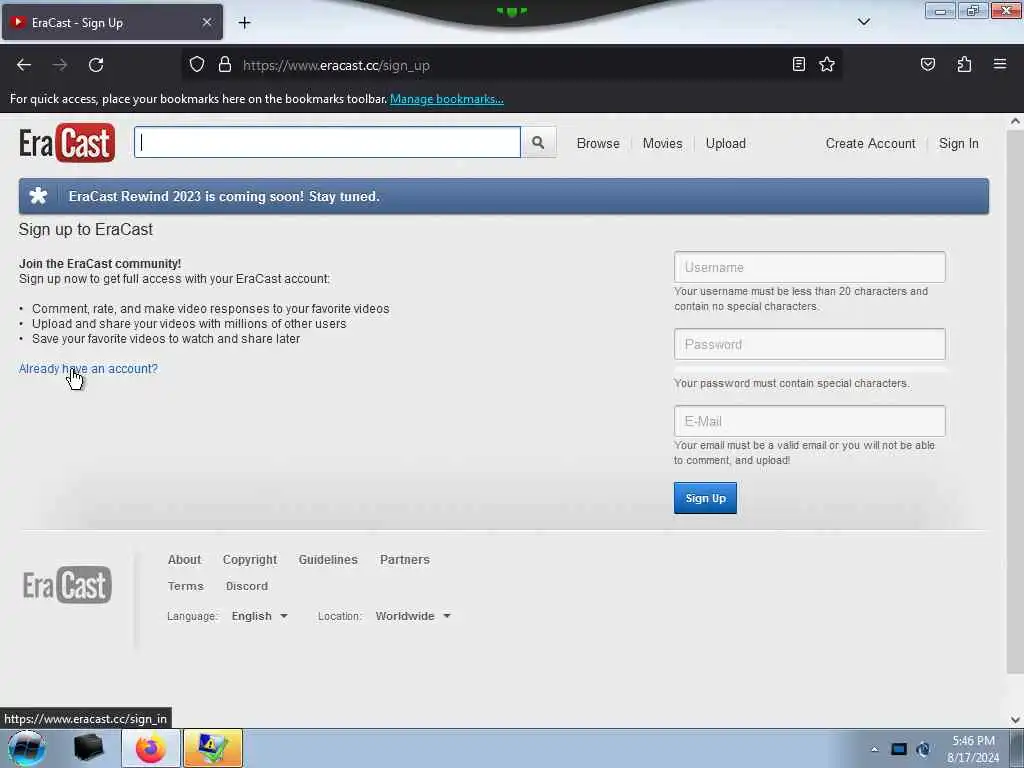1024x768 pixels.
Task: Focus the Username field
Action: [809, 267]
